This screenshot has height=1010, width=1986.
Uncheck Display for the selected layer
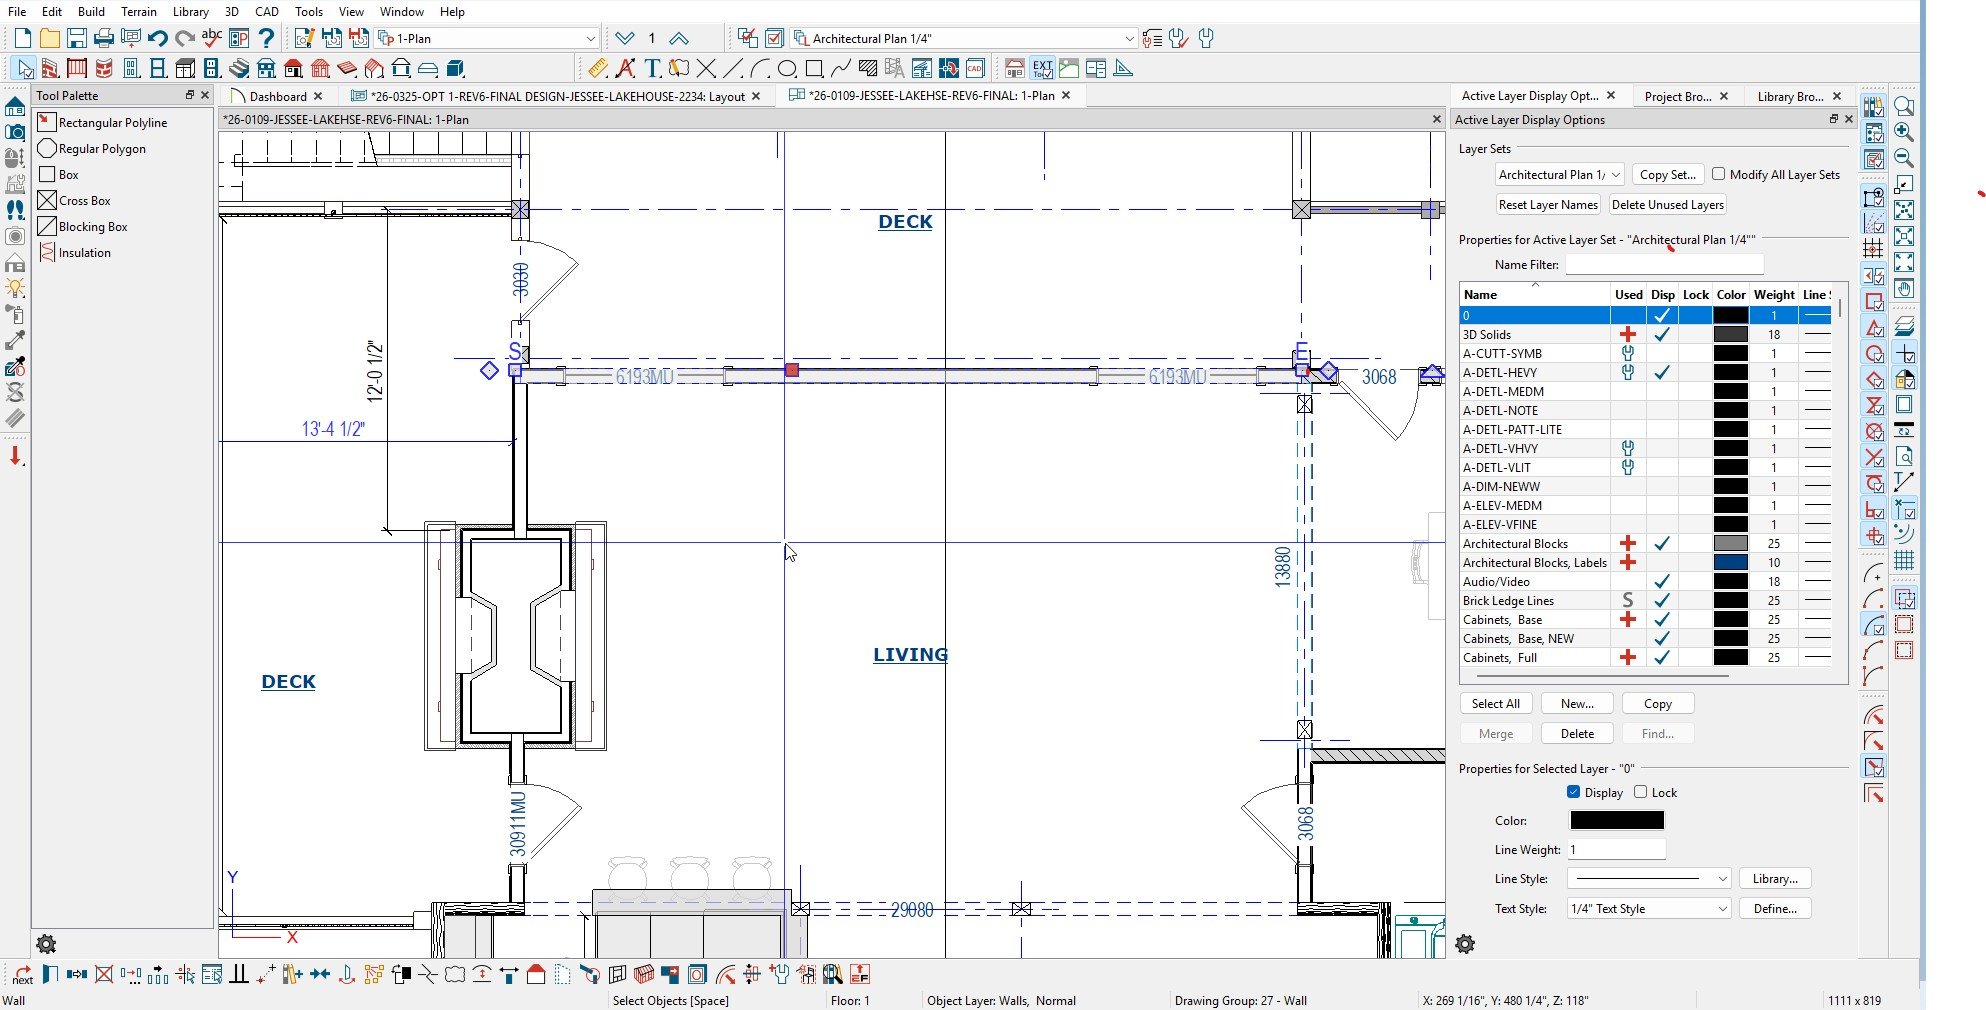1573,792
